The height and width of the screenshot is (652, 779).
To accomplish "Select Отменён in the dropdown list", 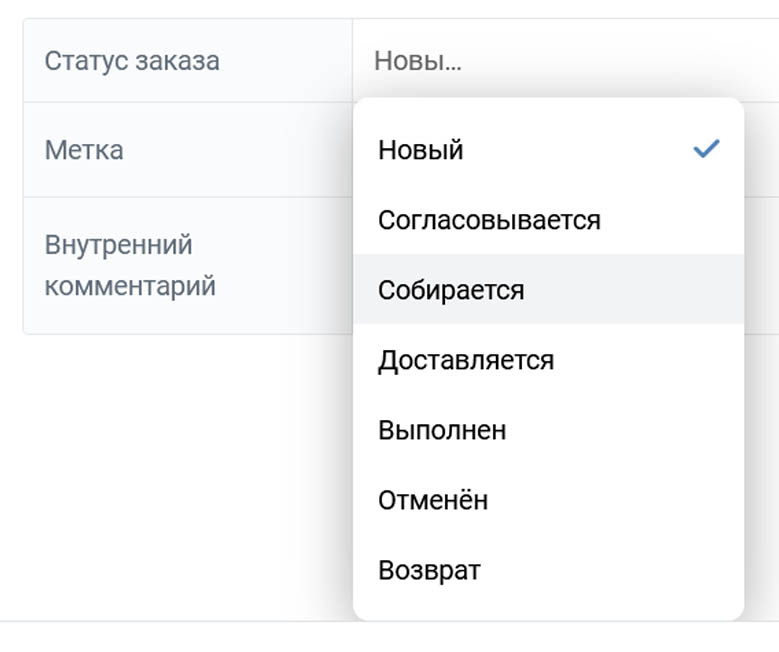I will [548, 500].
